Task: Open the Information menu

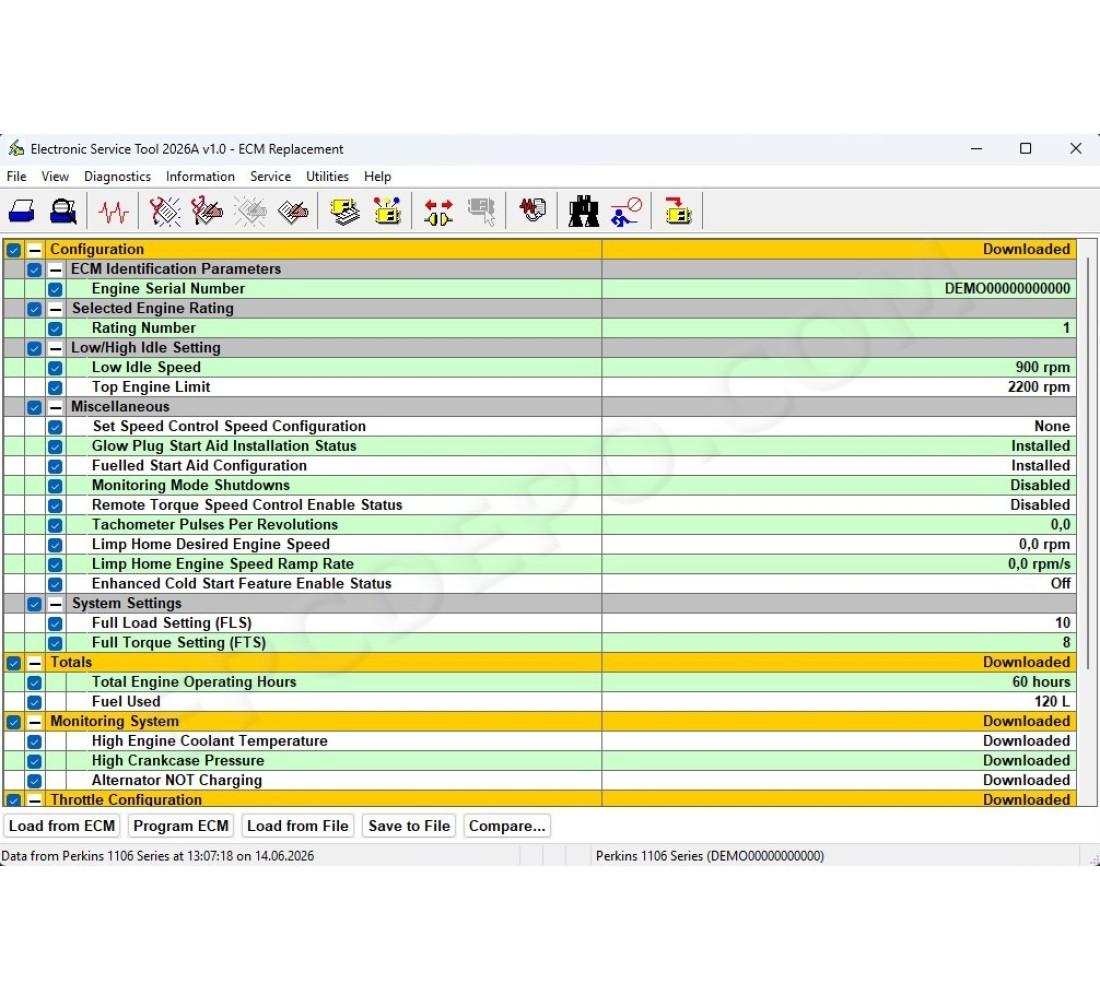Action: pyautogui.click(x=200, y=176)
